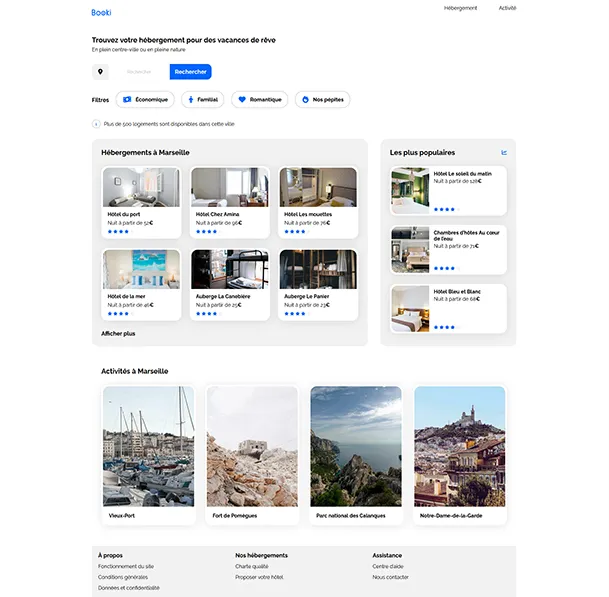The height and width of the screenshot is (597, 609).
Task: Open Données et confidentialité footer link
Action: coord(129,588)
